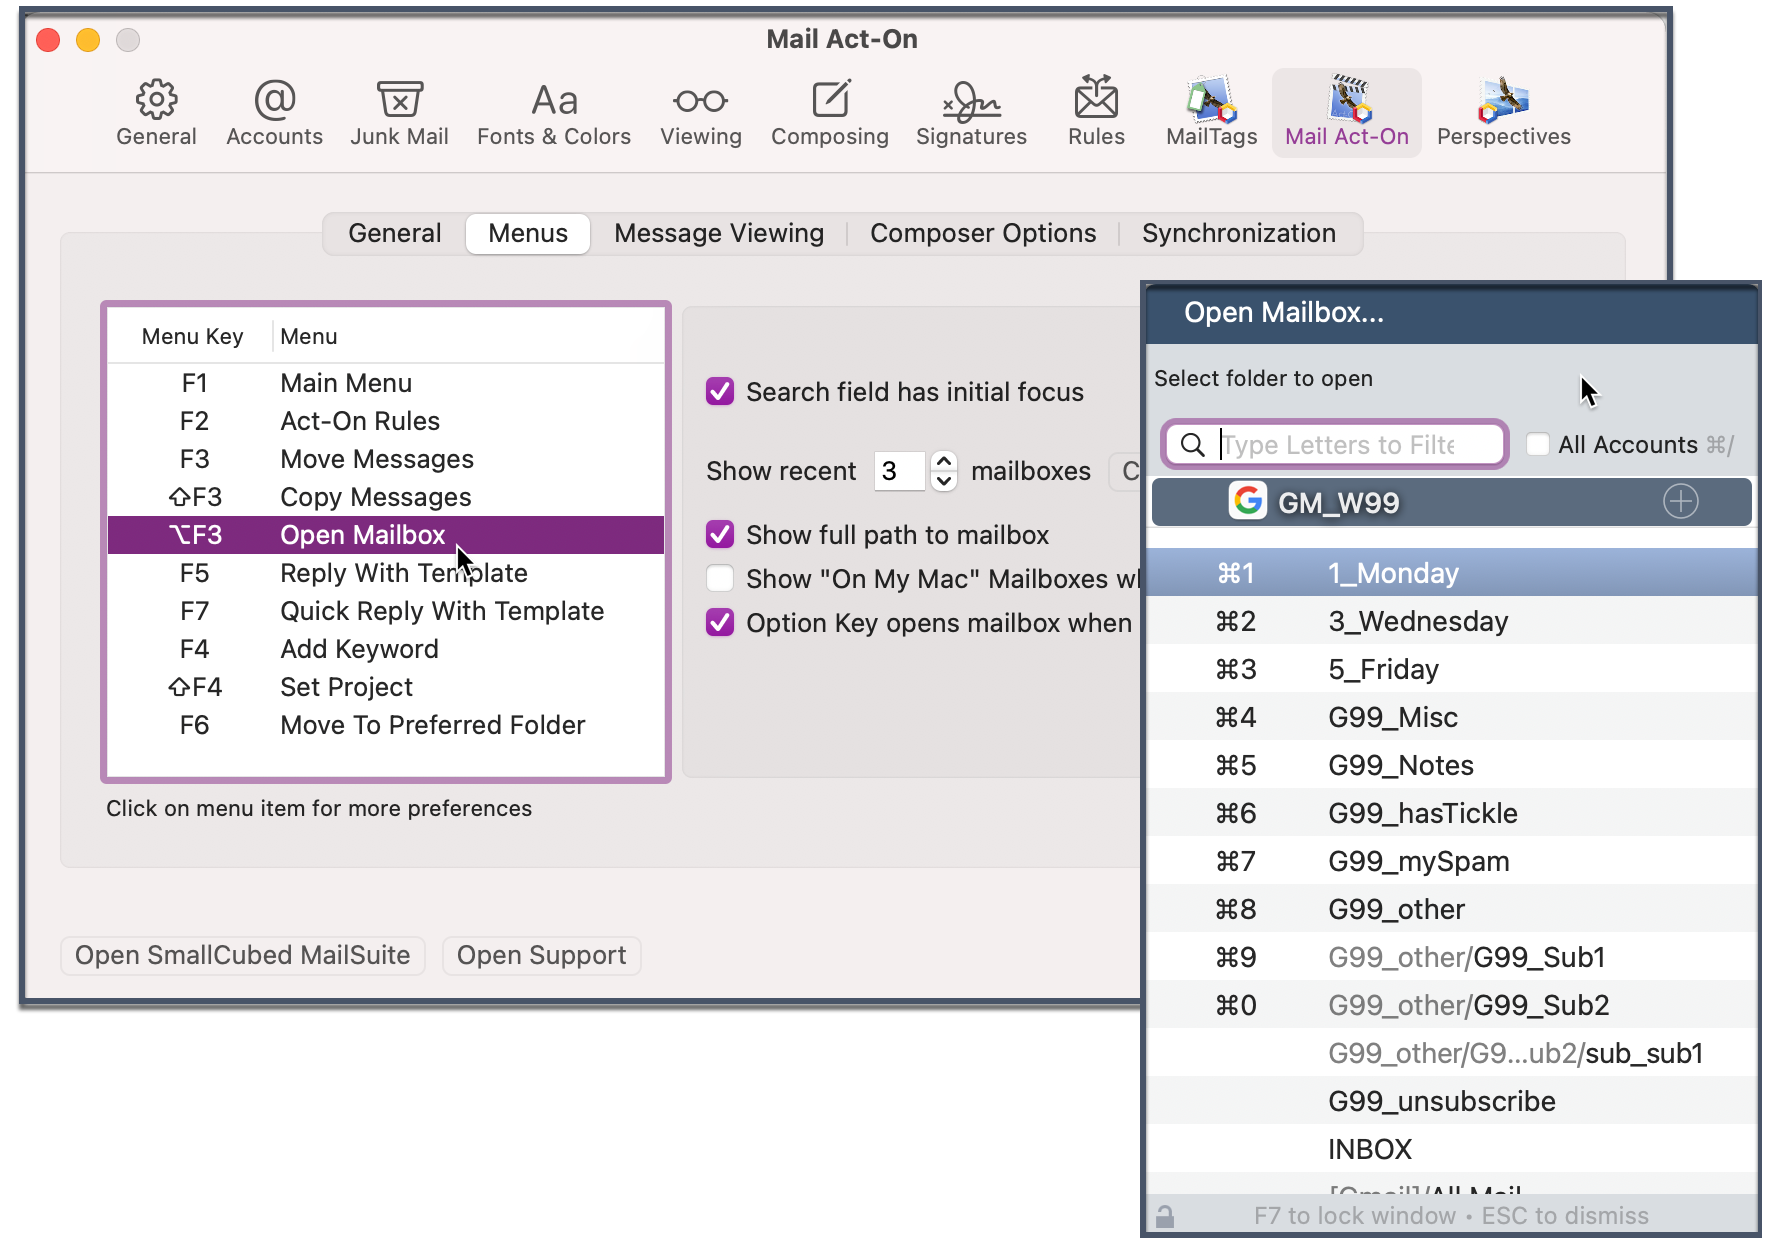This screenshot has width=1778, height=1248.
Task: Select Reply With Template row
Action: [386, 573]
